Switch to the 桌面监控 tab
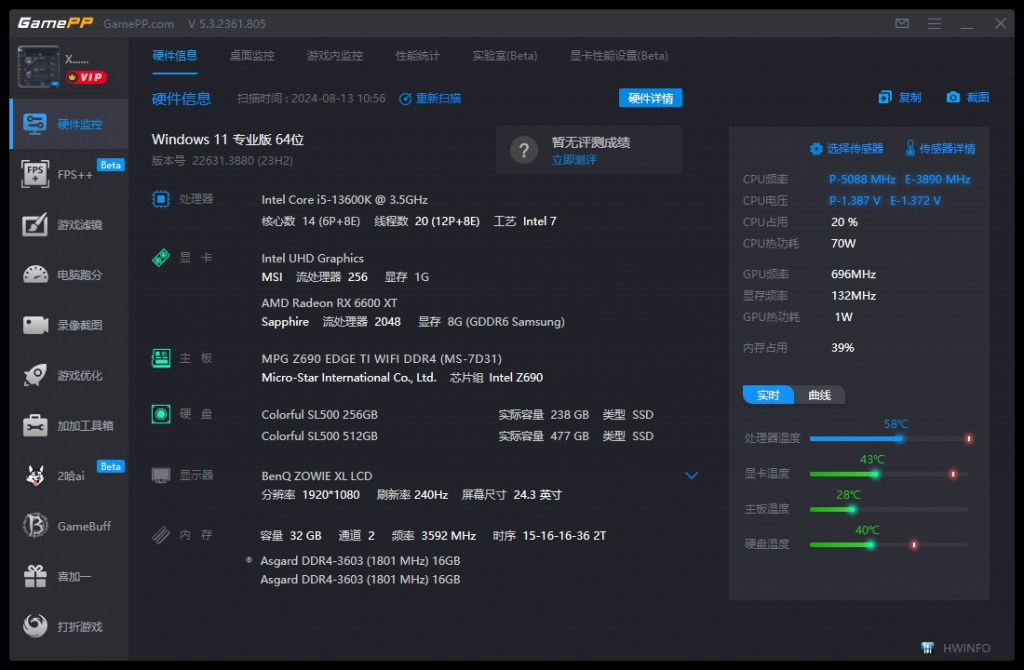 (x=252, y=56)
